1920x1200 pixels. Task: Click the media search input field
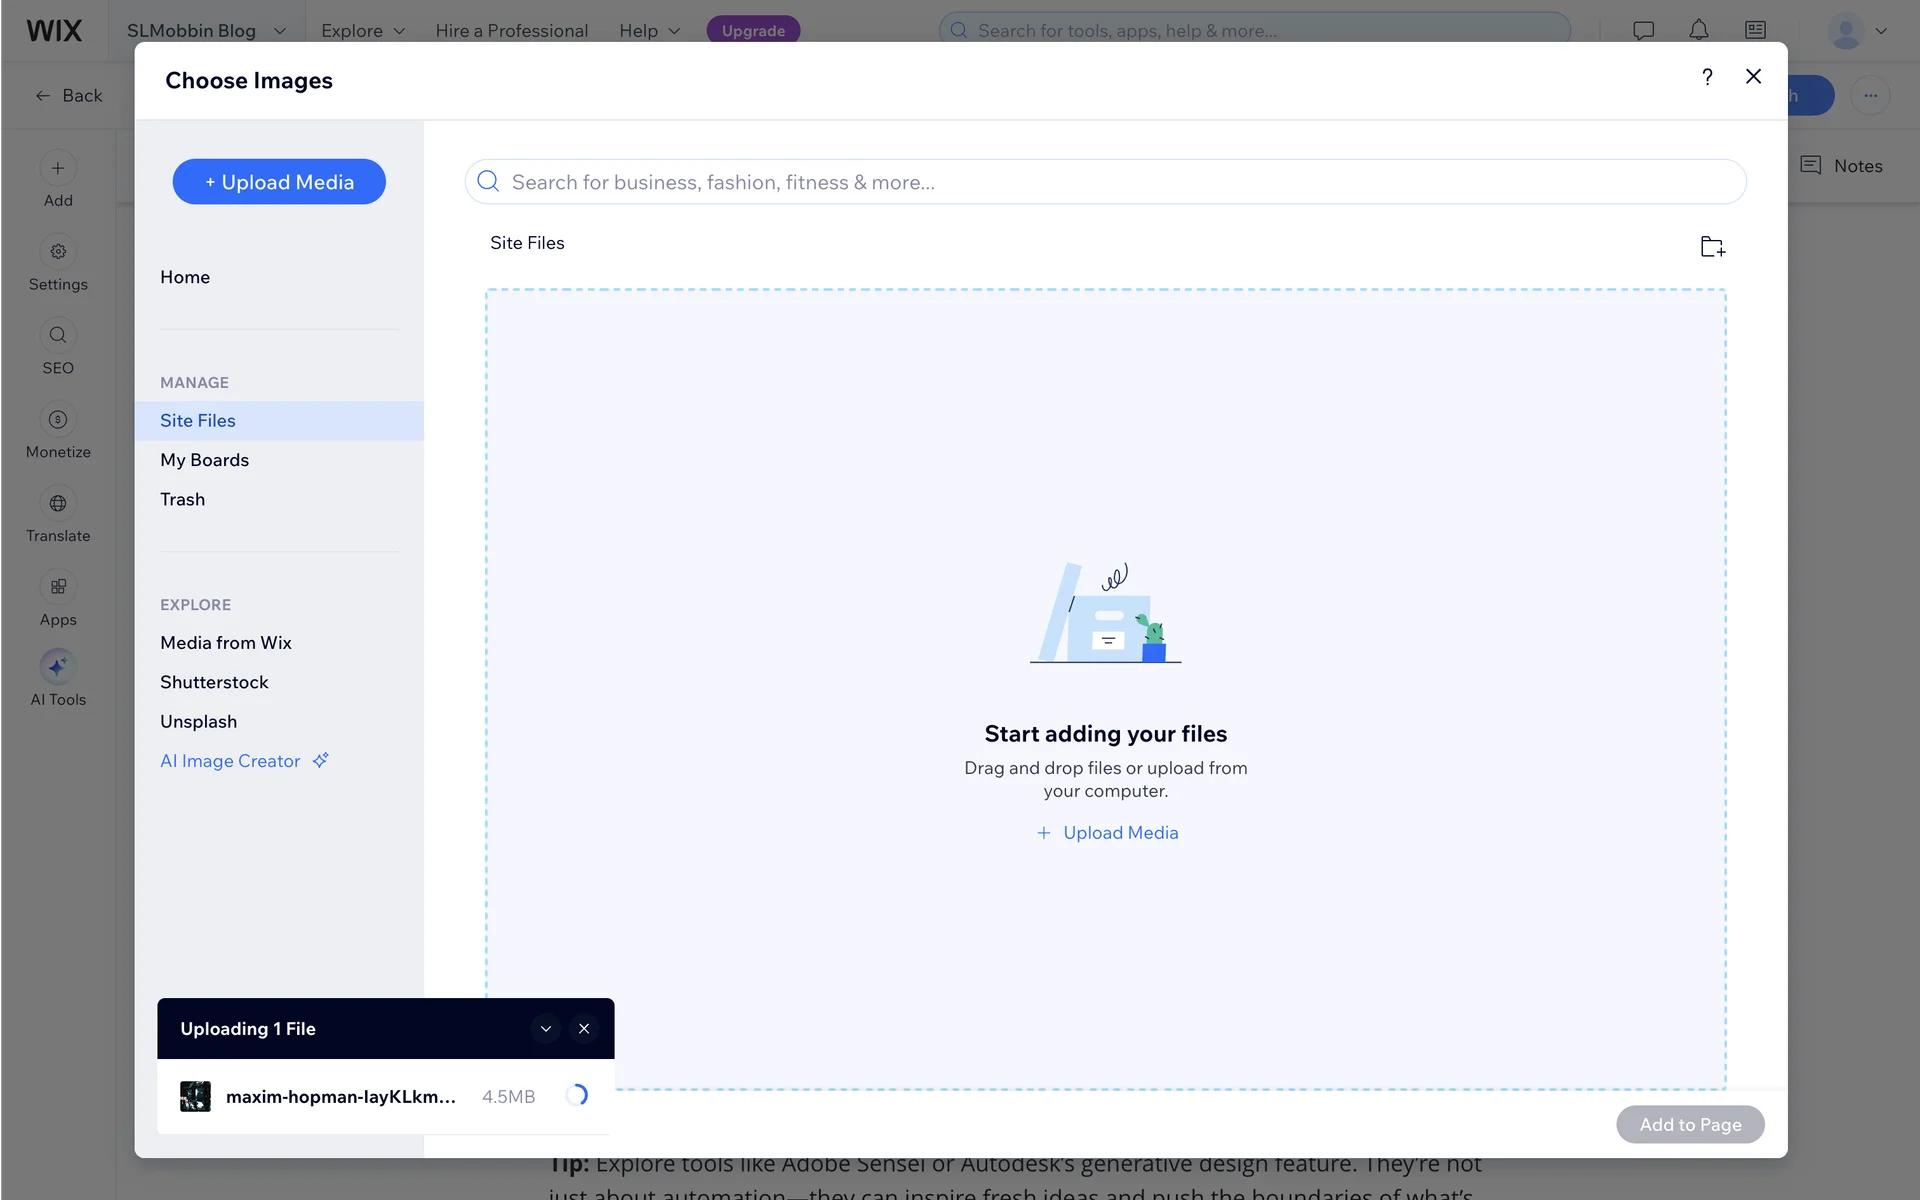pyautogui.click(x=1105, y=182)
